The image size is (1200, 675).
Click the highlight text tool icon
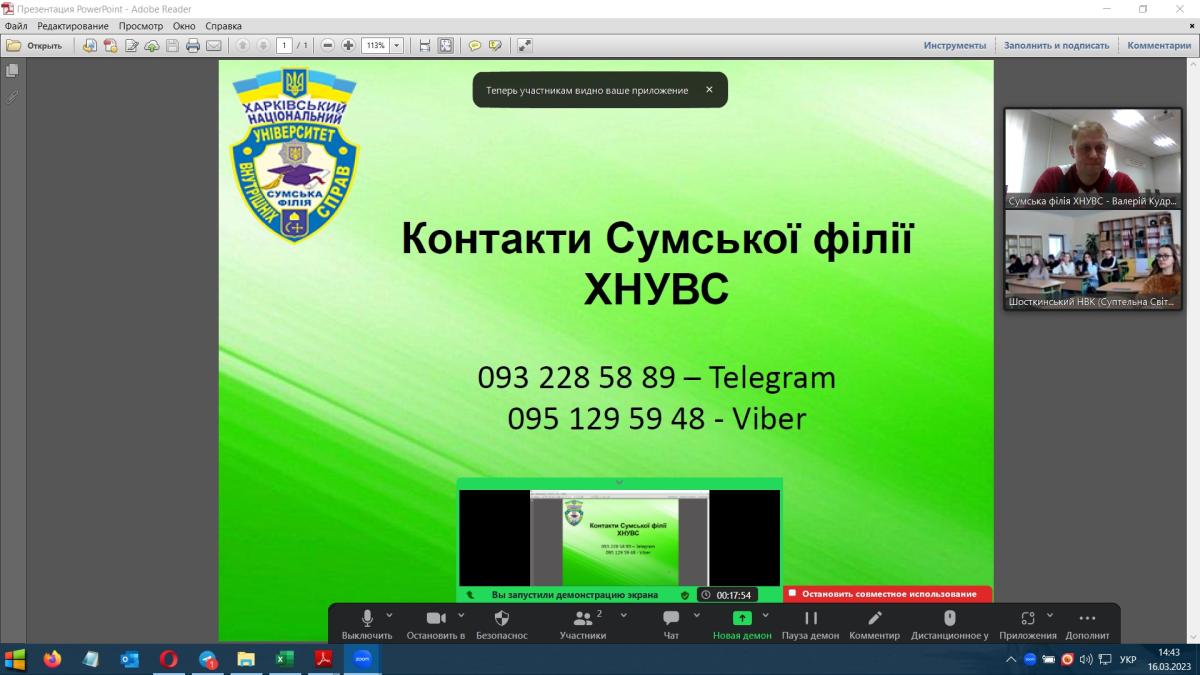point(495,45)
